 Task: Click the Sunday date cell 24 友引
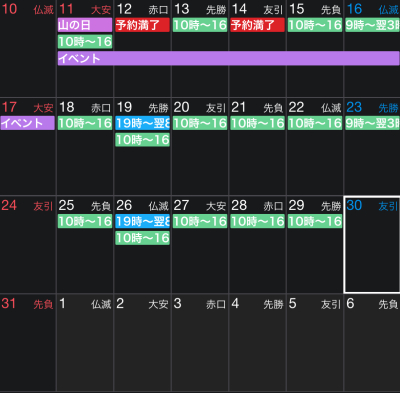[x=28, y=245]
